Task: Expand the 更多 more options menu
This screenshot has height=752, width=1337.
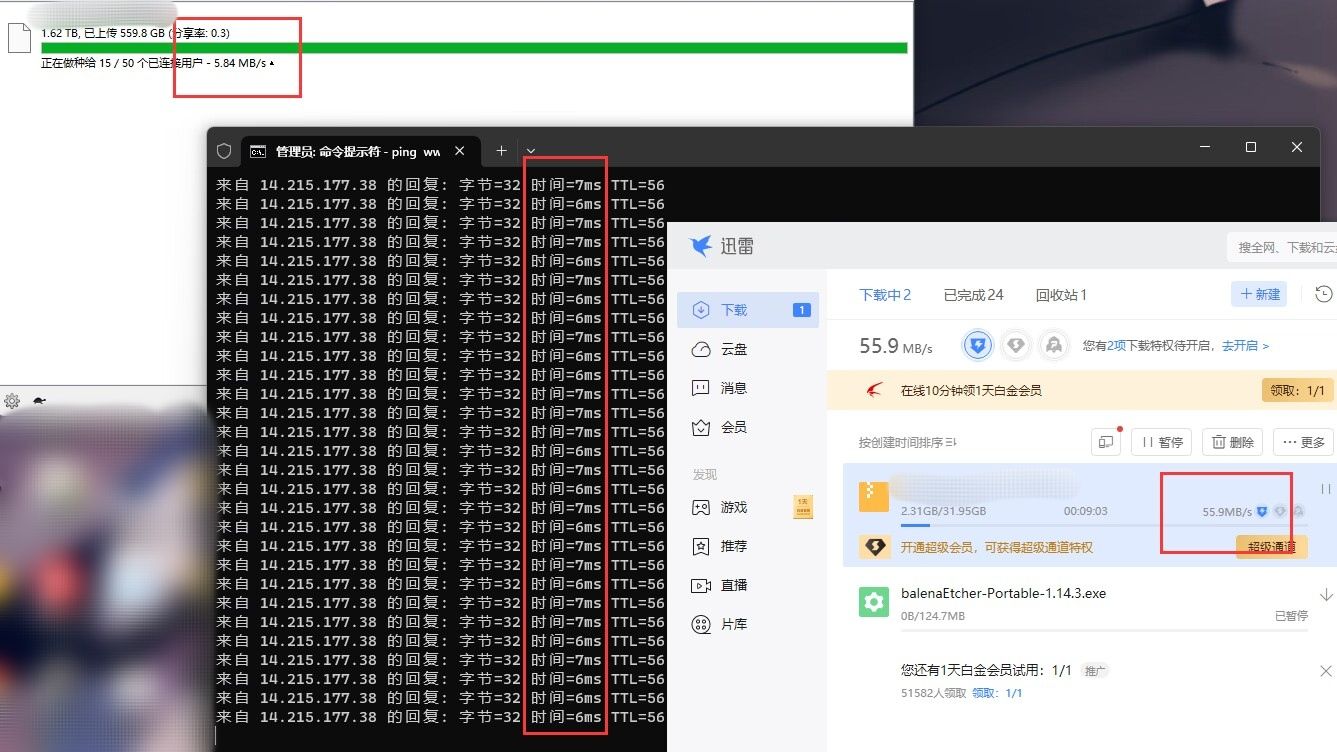Action: point(1302,442)
